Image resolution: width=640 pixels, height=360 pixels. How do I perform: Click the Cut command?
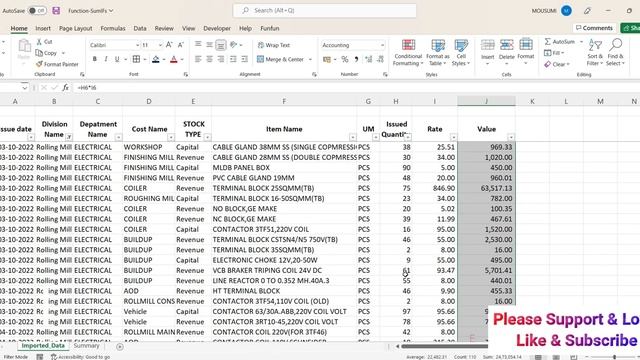(x=44, y=42)
